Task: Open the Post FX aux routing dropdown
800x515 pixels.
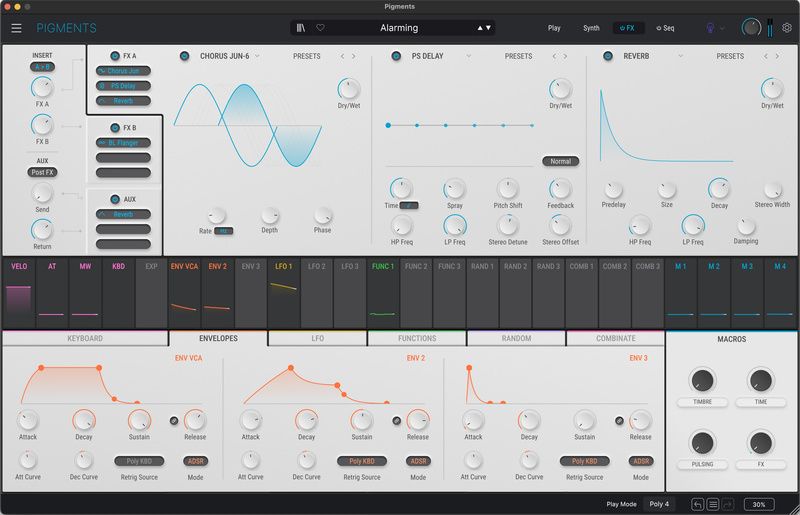Action: 42,173
